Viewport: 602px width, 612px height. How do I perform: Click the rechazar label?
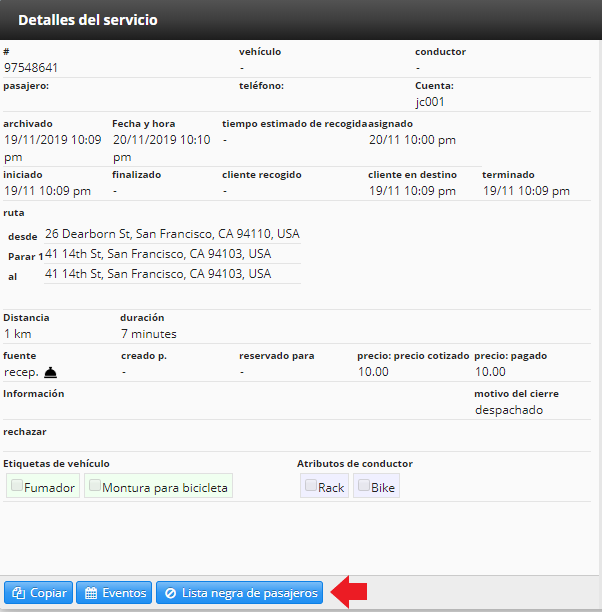click(25, 432)
